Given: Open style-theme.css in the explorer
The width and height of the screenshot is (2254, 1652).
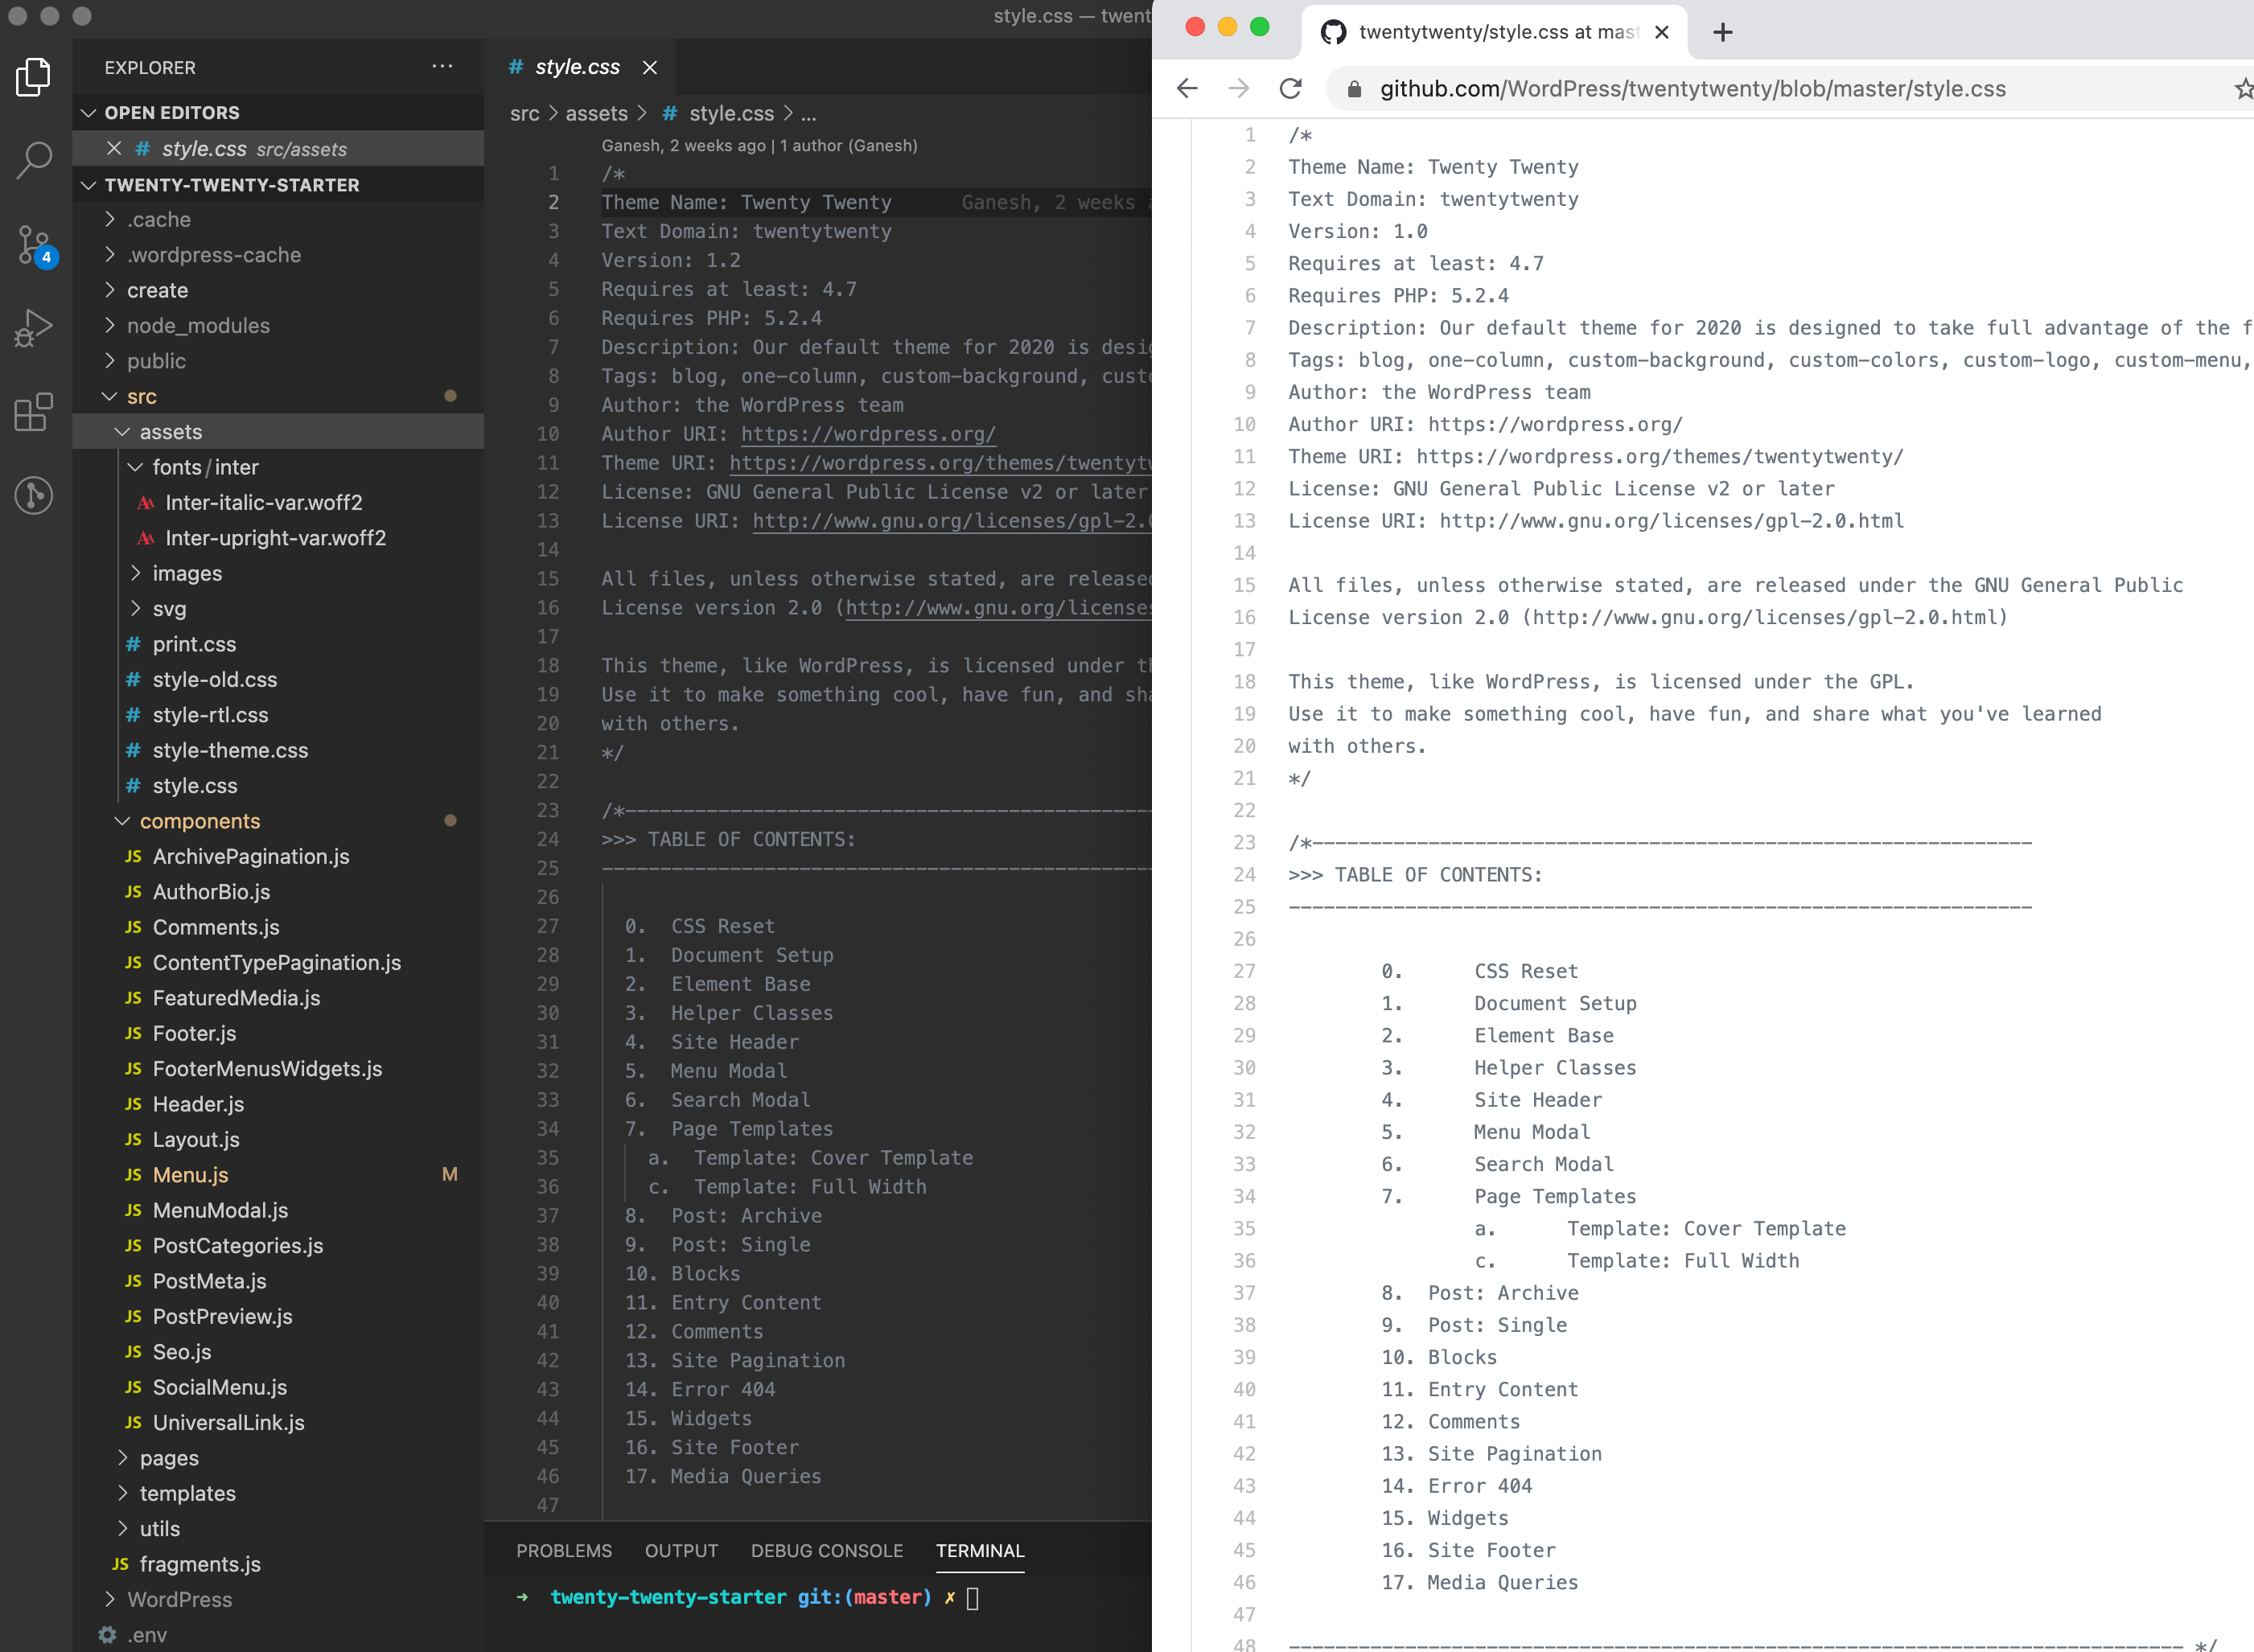Looking at the screenshot, I should click(230, 750).
